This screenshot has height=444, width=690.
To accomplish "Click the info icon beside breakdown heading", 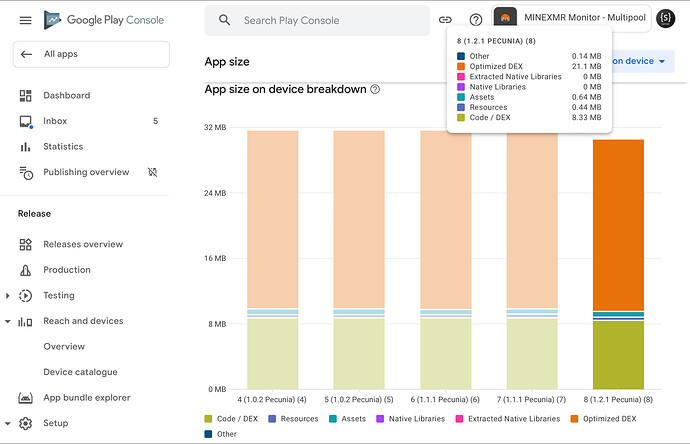I will tap(375, 89).
